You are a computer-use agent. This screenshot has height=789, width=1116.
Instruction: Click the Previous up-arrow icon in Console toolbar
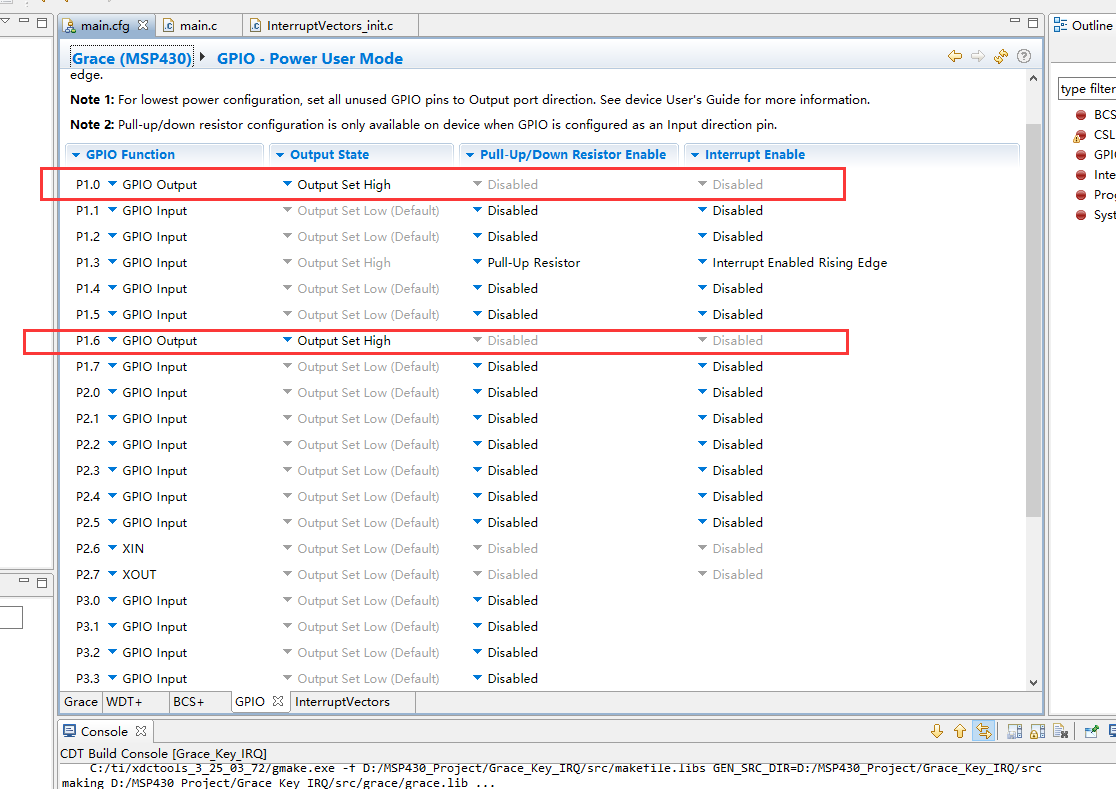click(960, 731)
